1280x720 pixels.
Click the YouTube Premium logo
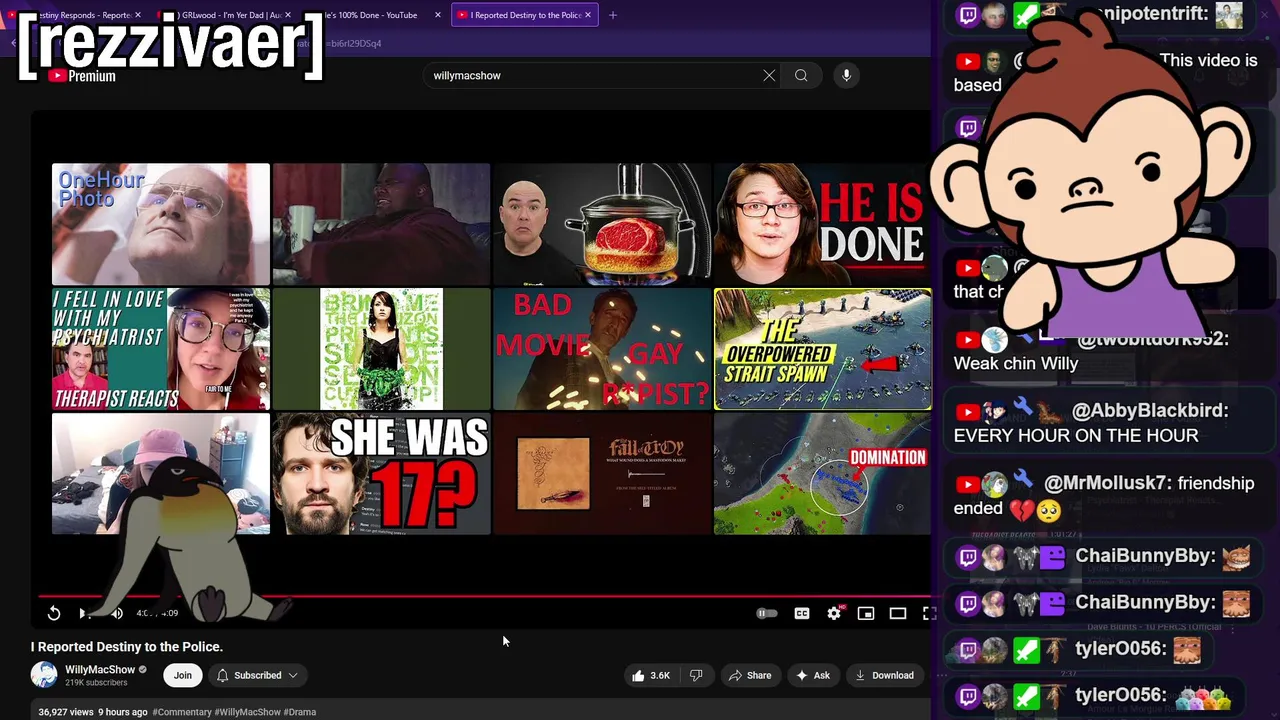pos(80,76)
